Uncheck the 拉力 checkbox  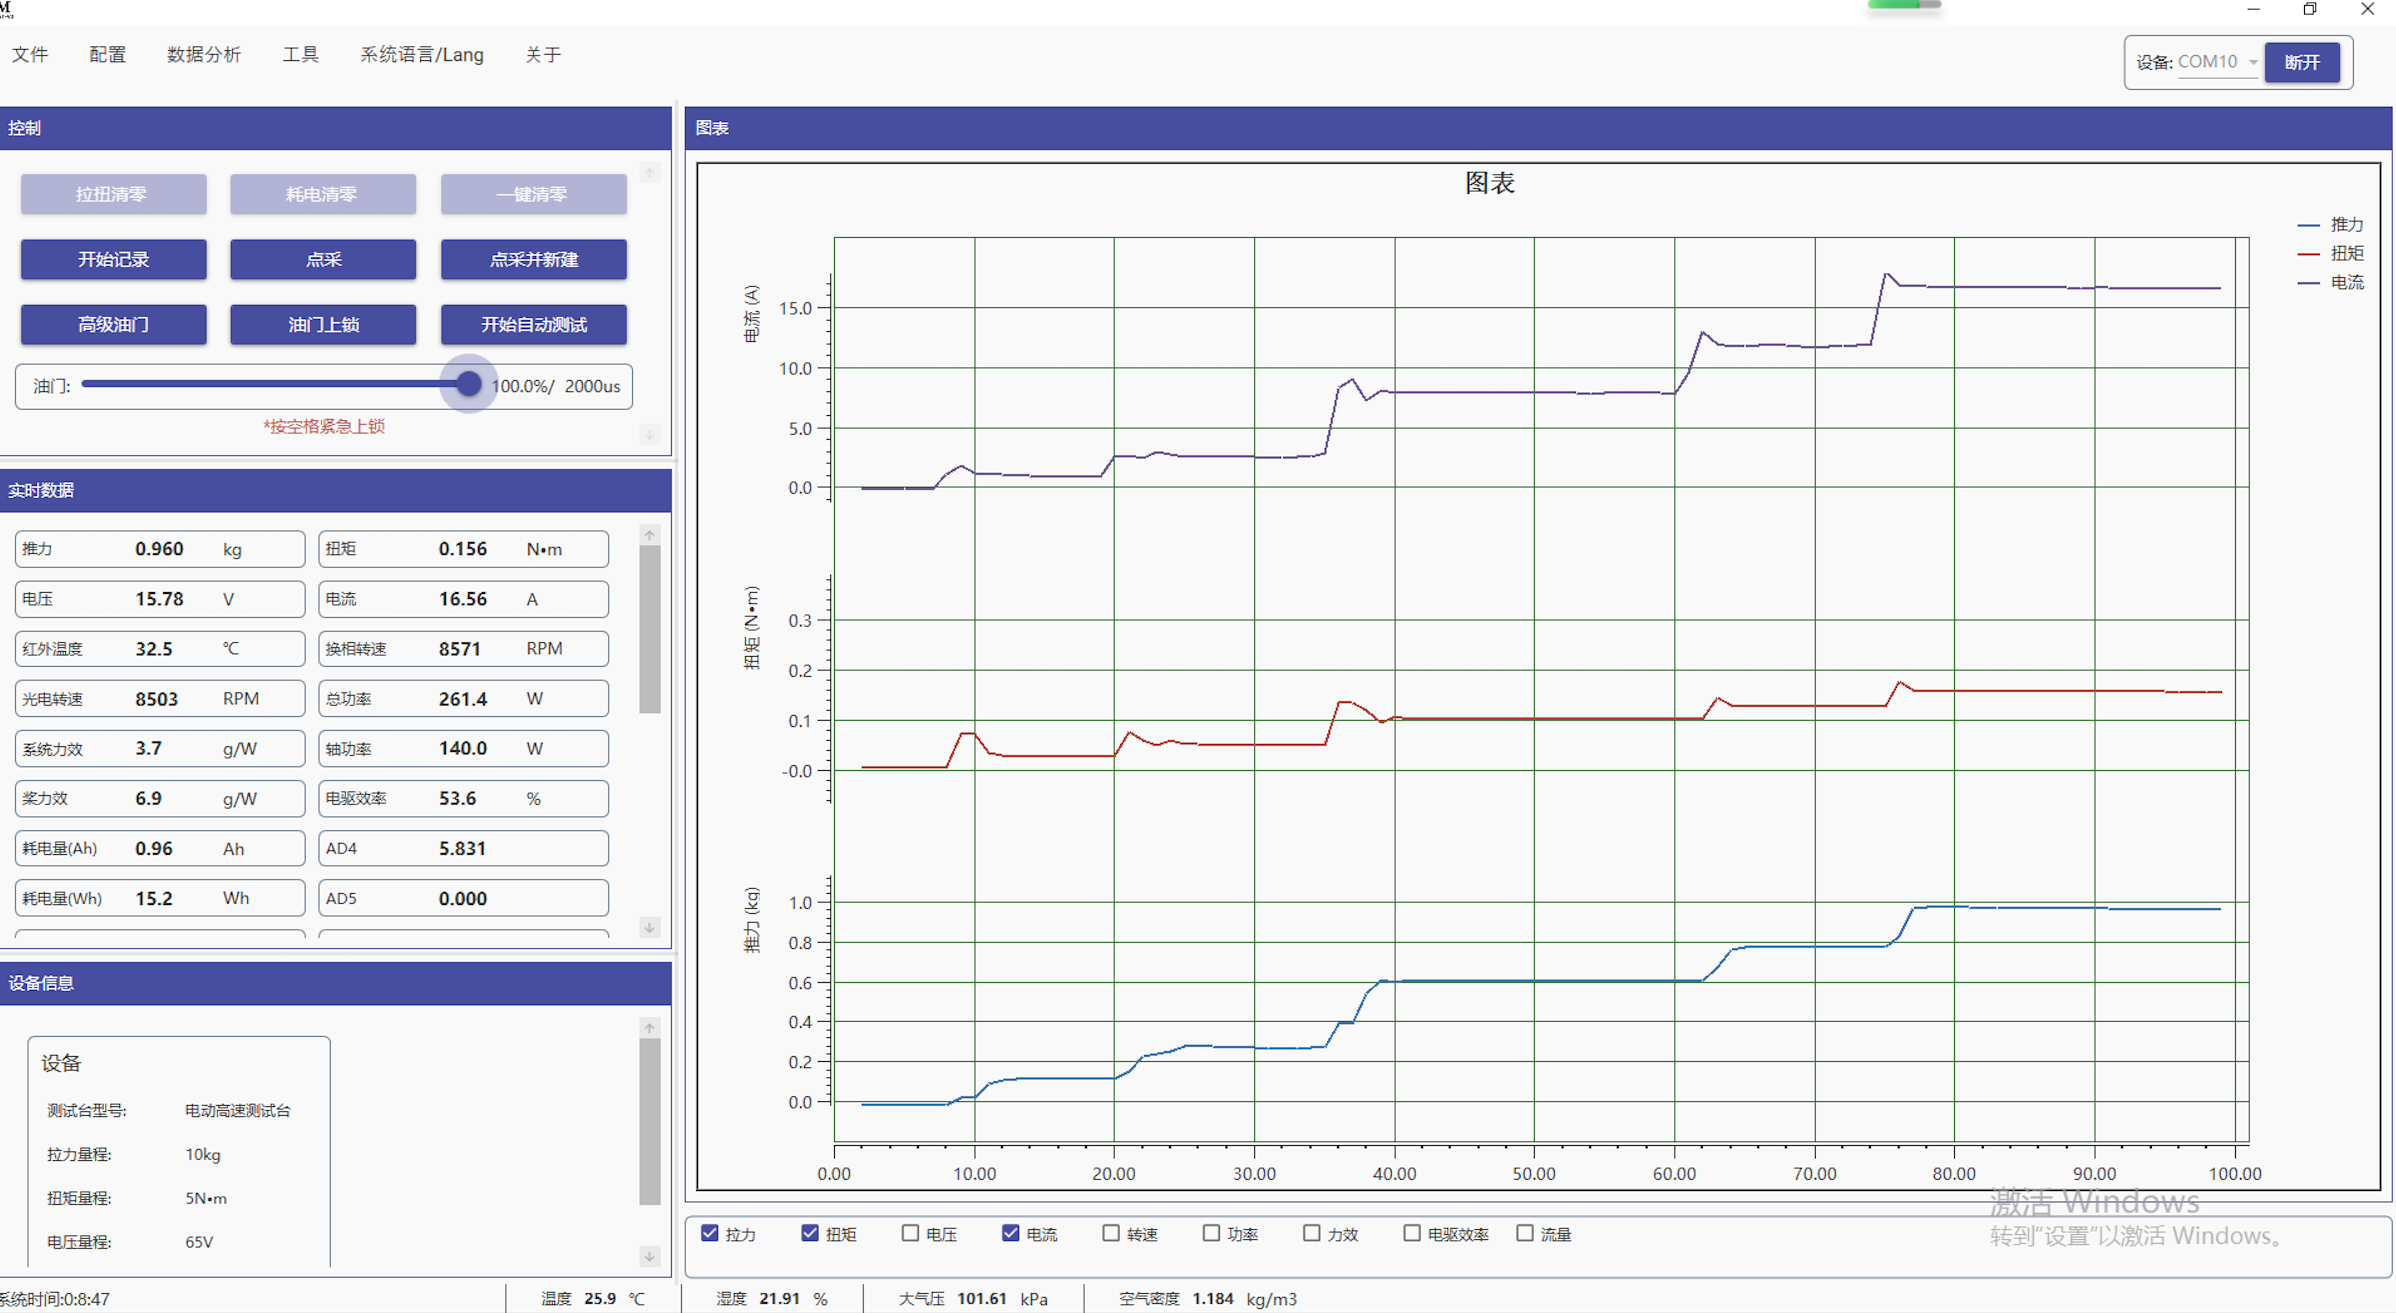tap(710, 1233)
